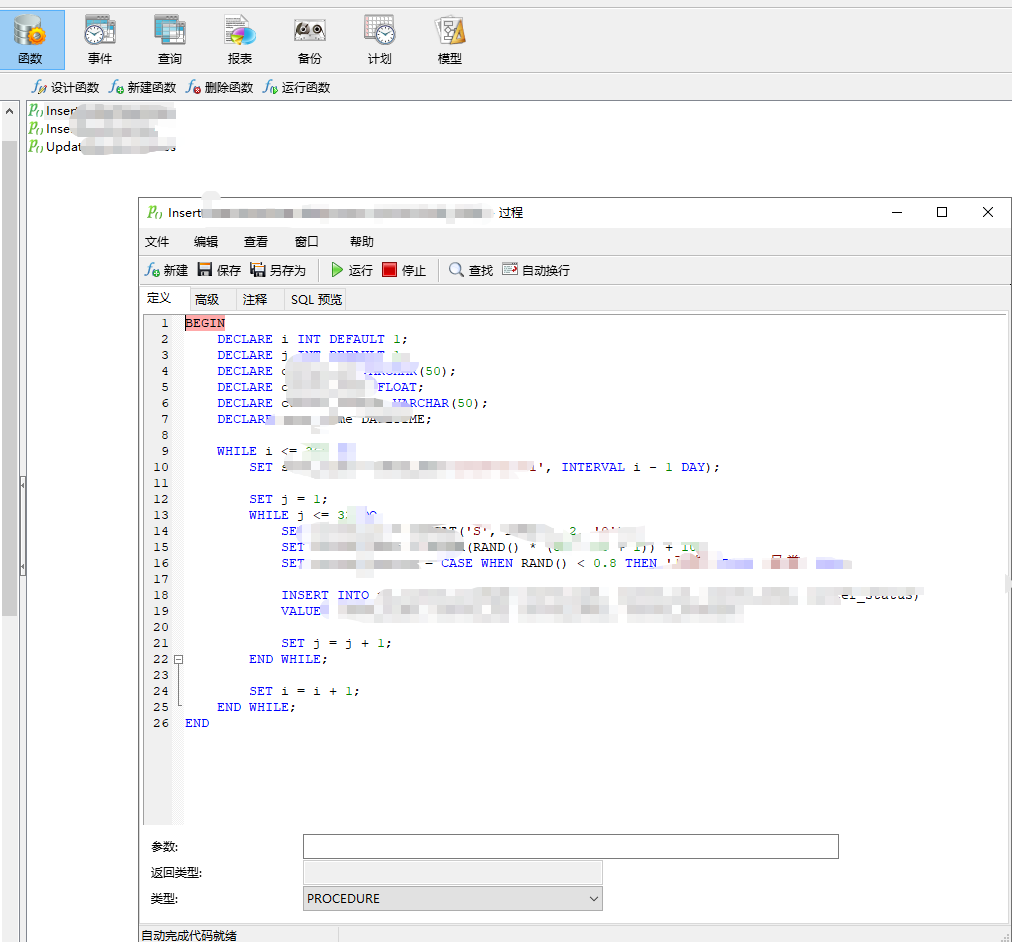Open the 类型 PROCEDURE dropdown
The height and width of the screenshot is (942, 1012).
click(x=452, y=899)
